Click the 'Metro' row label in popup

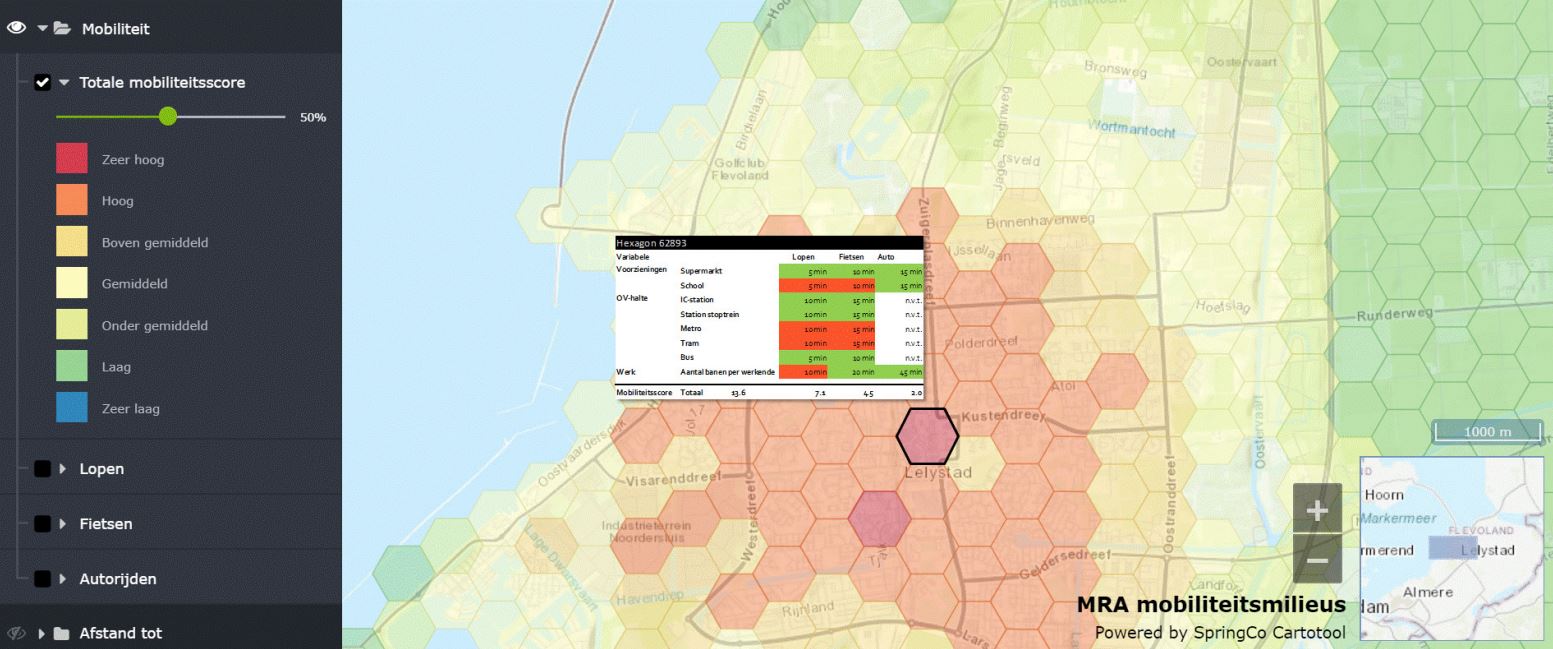(691, 328)
